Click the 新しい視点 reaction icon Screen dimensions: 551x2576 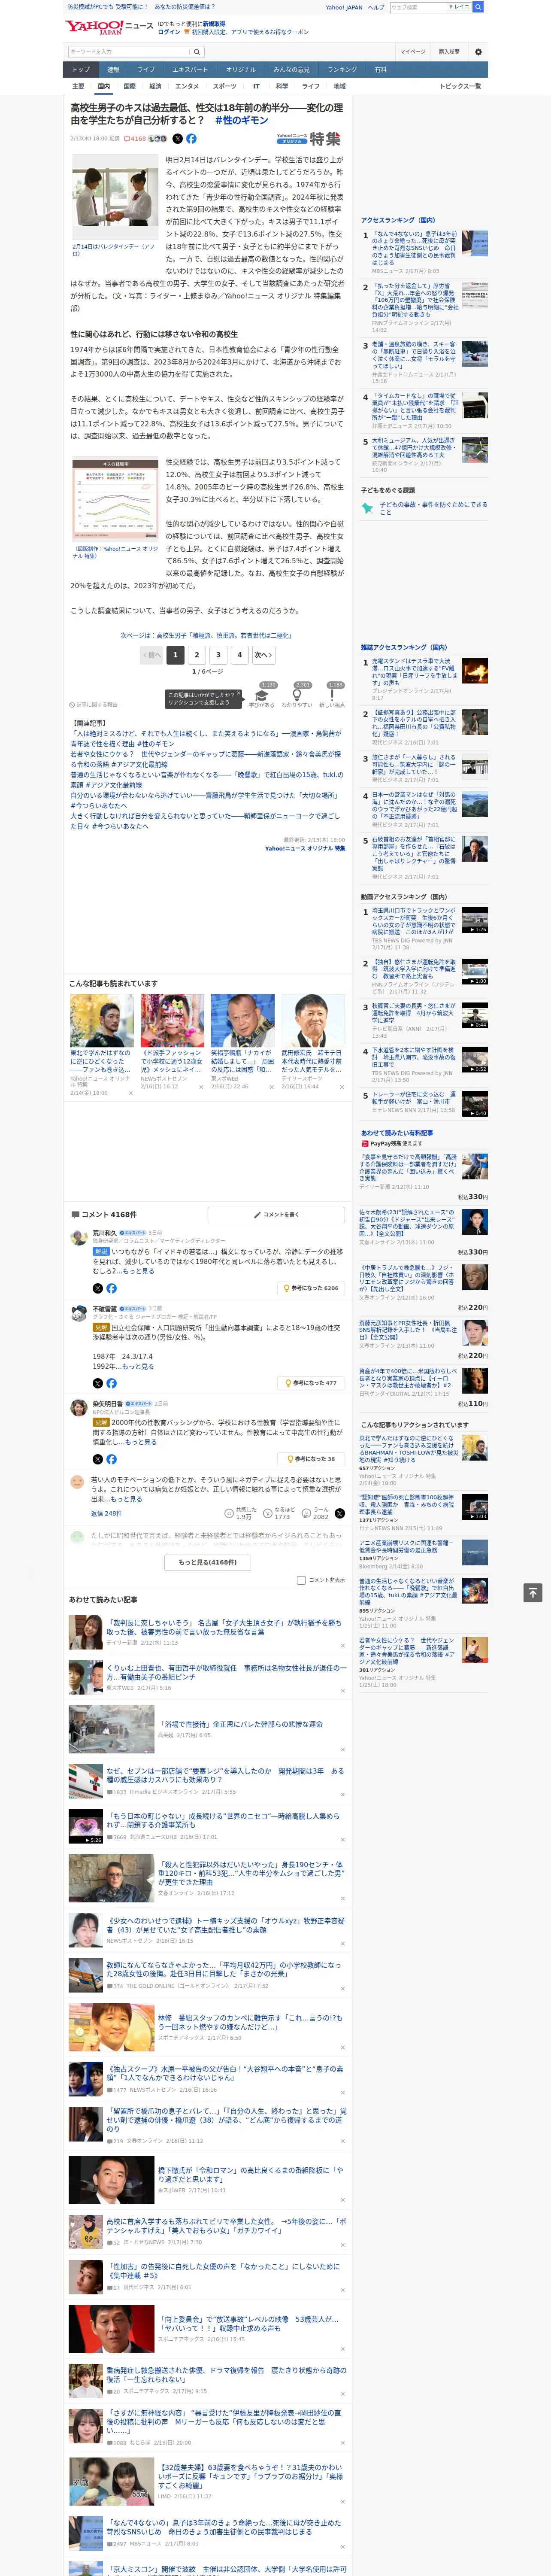332,695
